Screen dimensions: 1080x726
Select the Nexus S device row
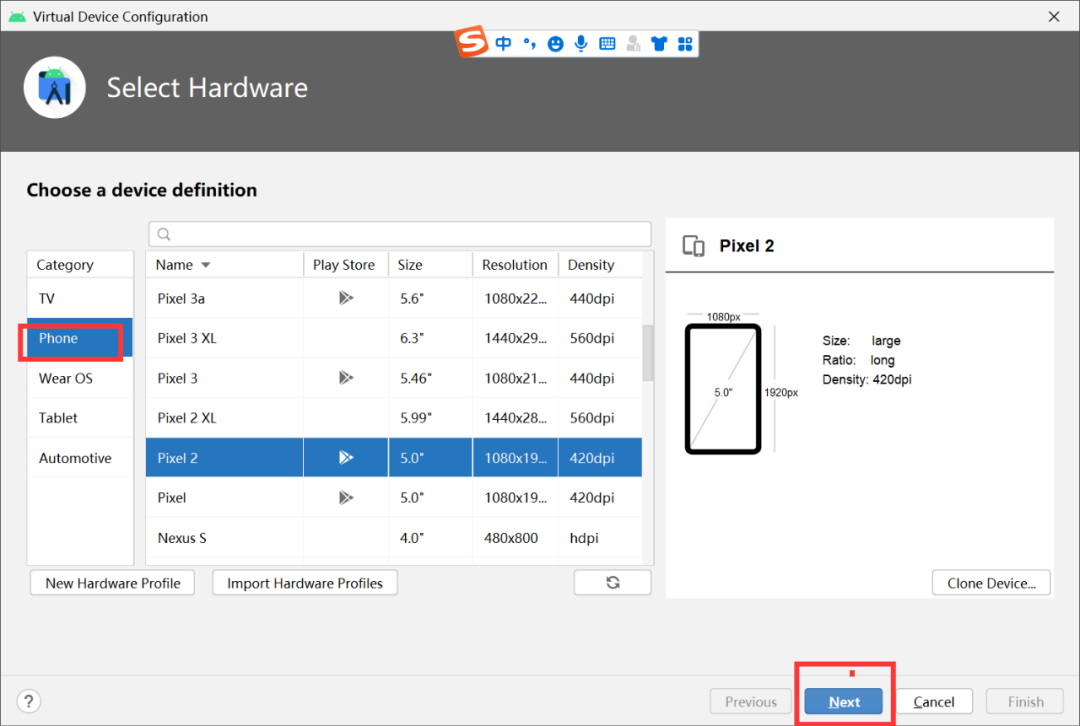pos(394,538)
